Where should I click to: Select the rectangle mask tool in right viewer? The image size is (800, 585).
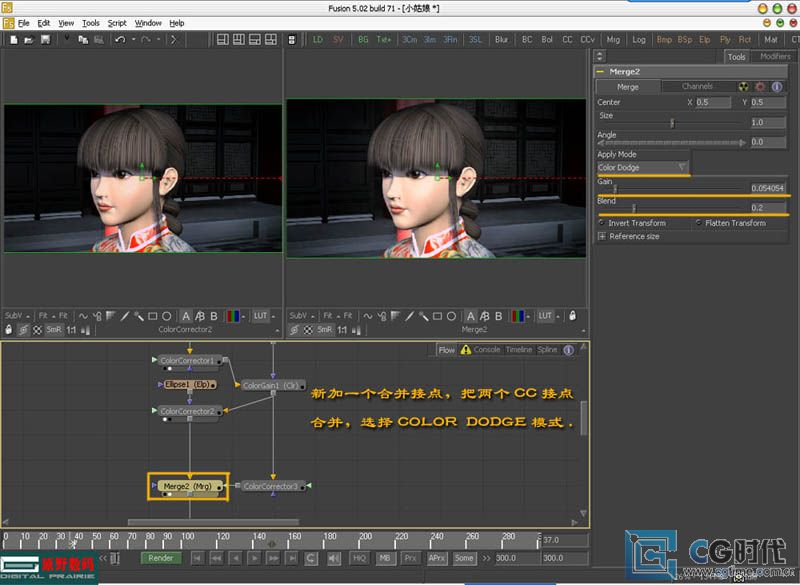coord(437,316)
